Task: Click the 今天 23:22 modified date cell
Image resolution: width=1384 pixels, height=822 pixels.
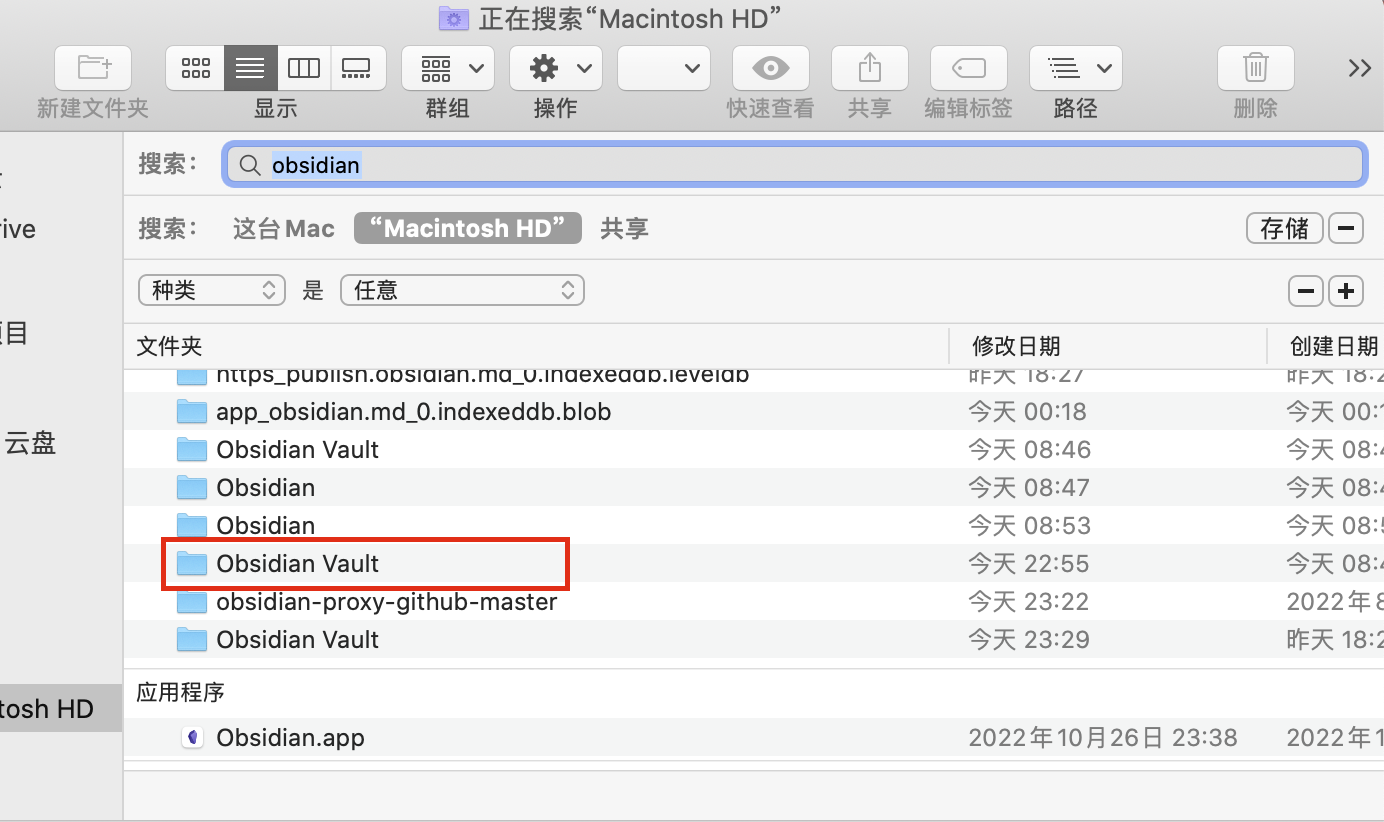Action: point(1029,601)
